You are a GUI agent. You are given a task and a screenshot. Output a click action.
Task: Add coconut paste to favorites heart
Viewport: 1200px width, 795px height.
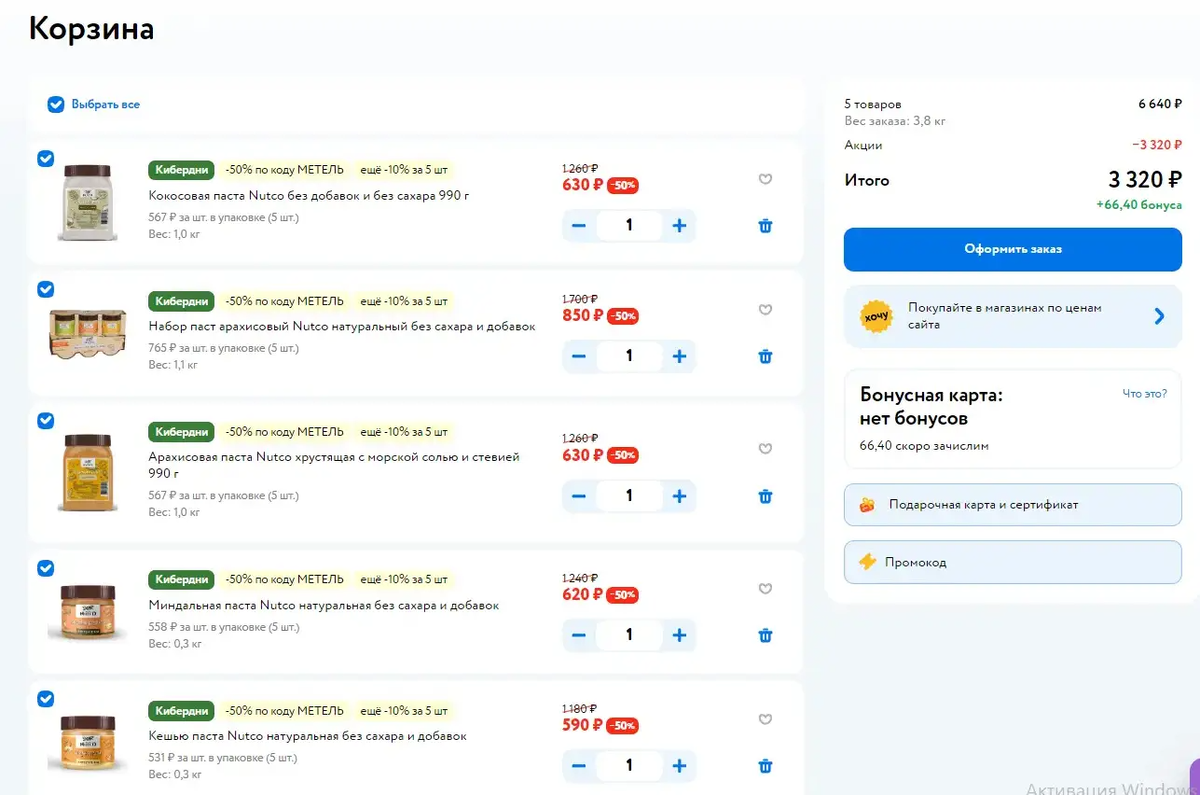pos(765,180)
